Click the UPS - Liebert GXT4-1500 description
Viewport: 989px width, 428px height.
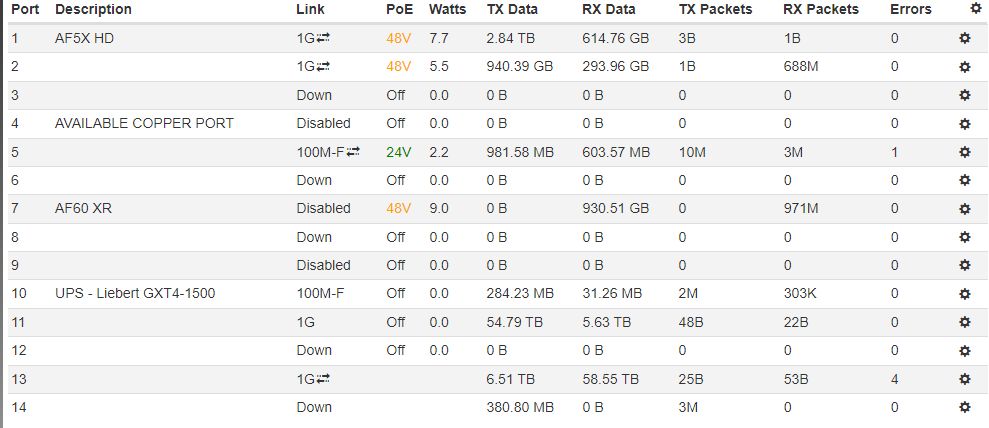click(x=135, y=293)
